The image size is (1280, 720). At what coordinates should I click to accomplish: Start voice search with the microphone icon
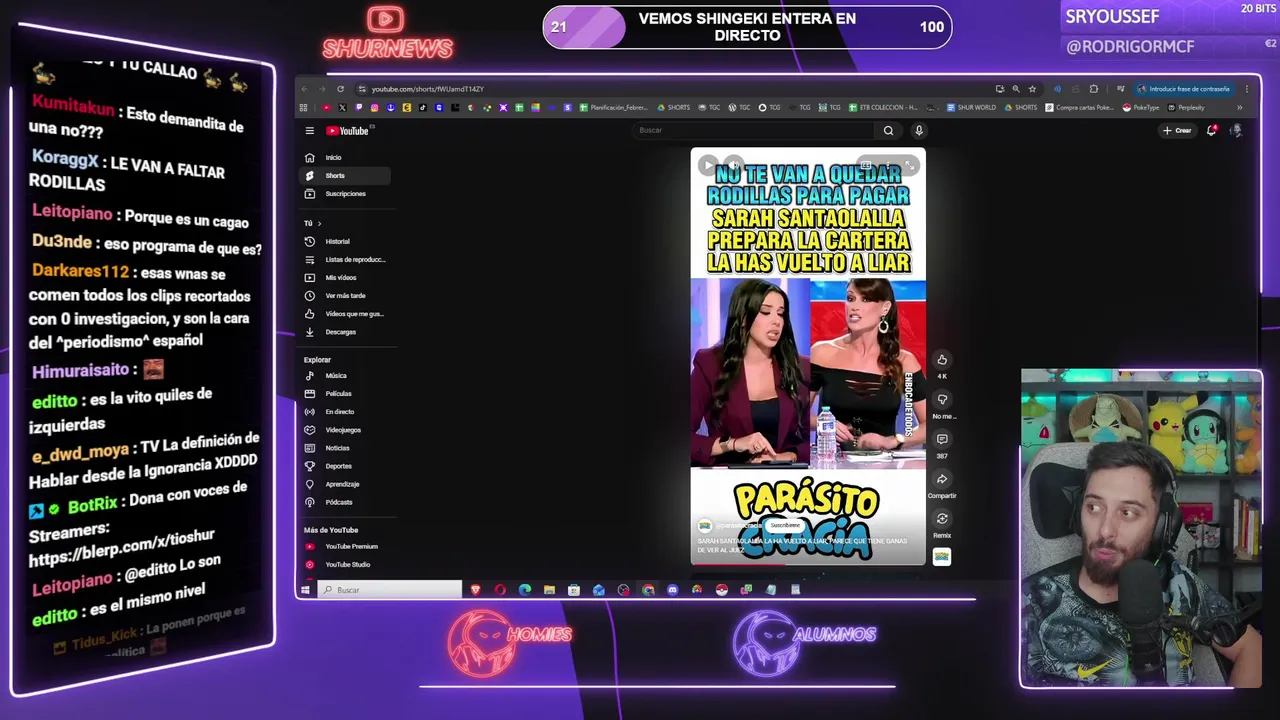point(919,130)
